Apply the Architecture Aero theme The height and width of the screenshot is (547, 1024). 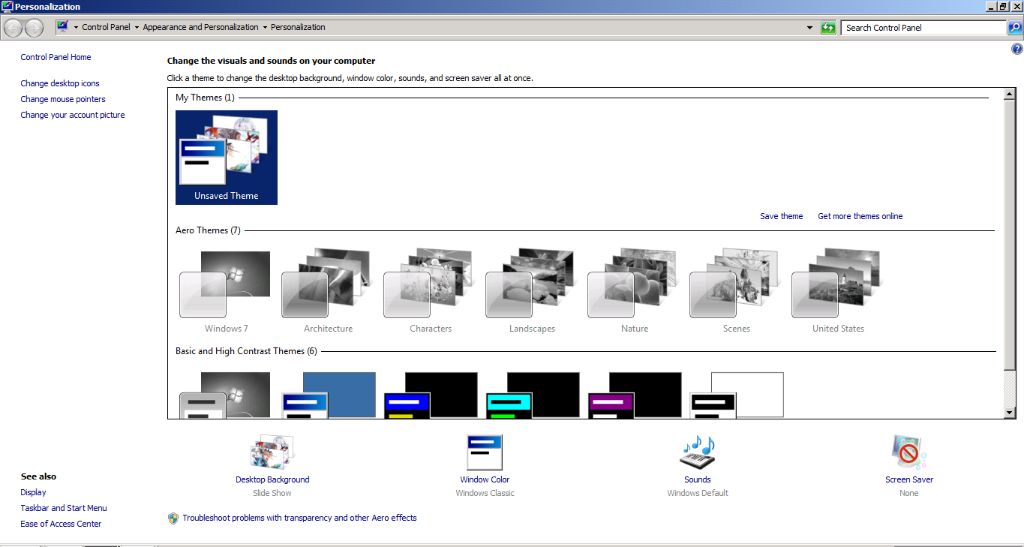point(328,291)
